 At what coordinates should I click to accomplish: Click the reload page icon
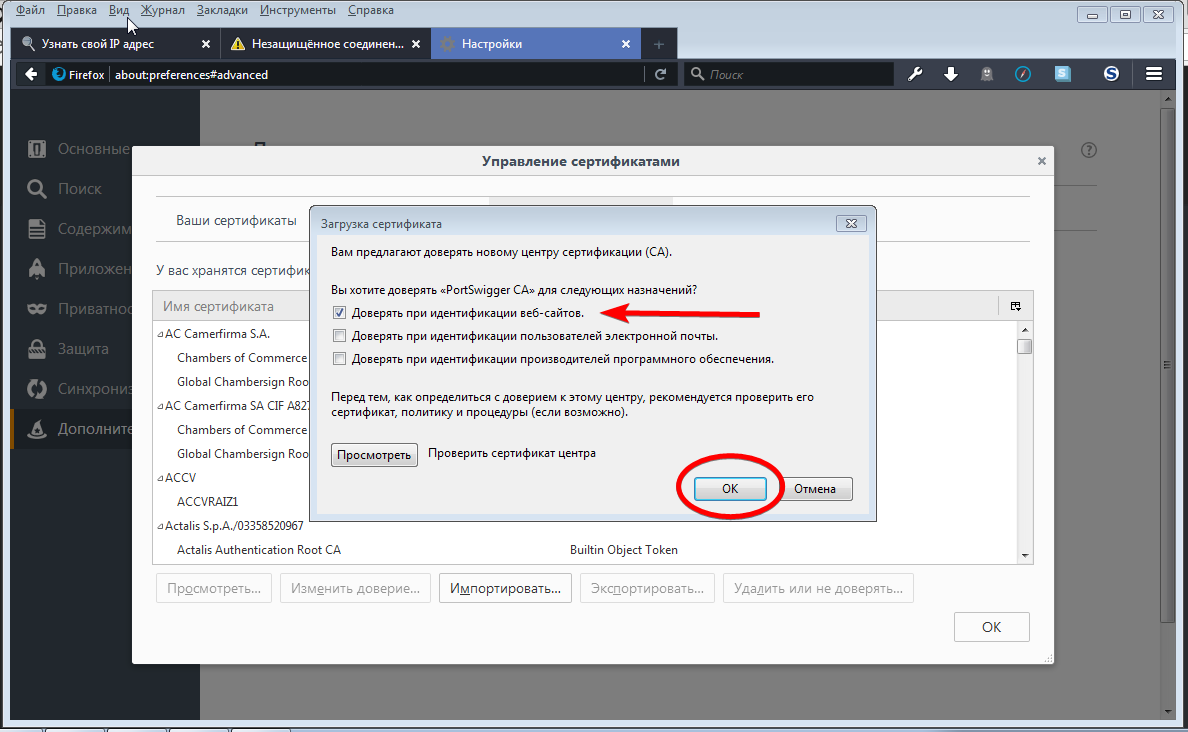[660, 74]
